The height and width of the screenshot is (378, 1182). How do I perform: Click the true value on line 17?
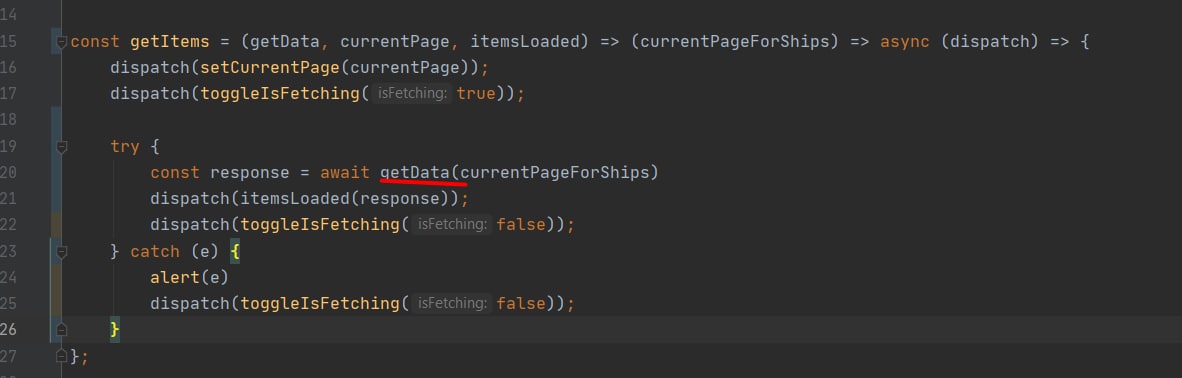[476, 94]
